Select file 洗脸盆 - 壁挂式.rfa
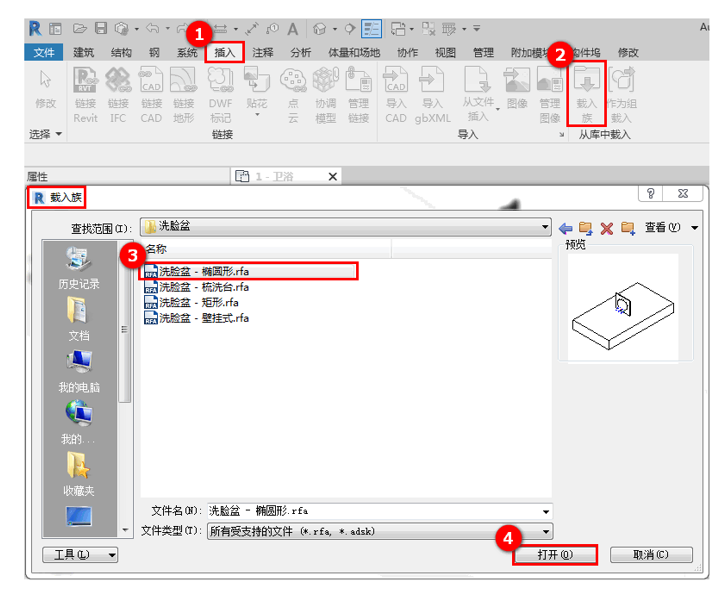Screen dimensions: 723x593 pyautogui.click(x=197, y=318)
